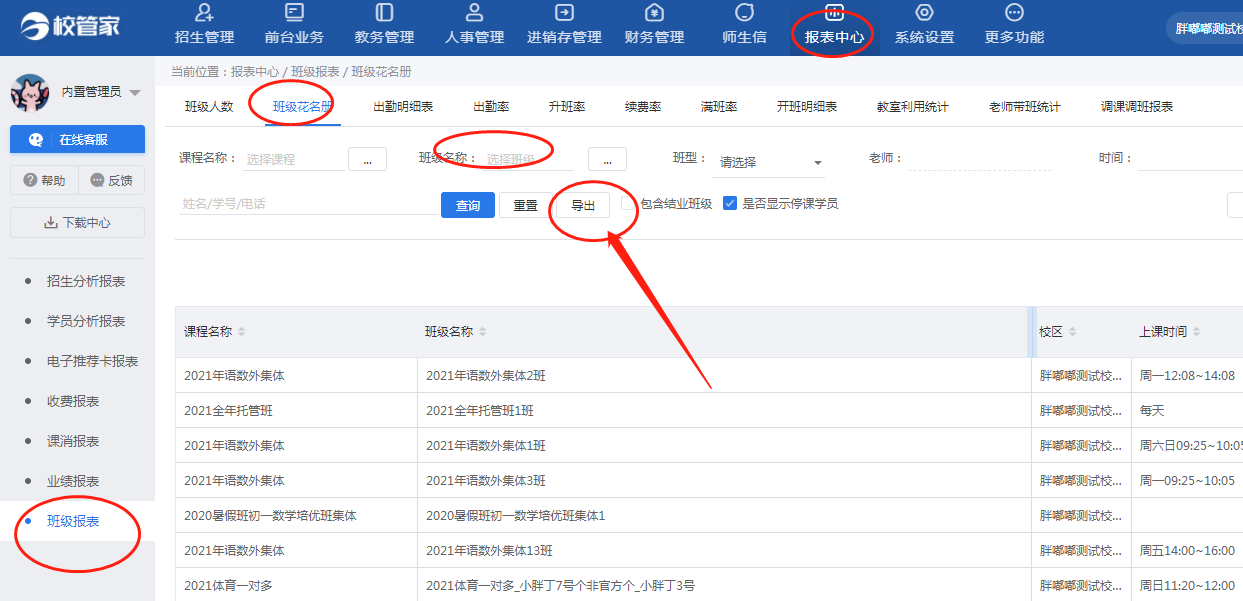
Task: Click the 校管家 logo
Action: coord(70,27)
